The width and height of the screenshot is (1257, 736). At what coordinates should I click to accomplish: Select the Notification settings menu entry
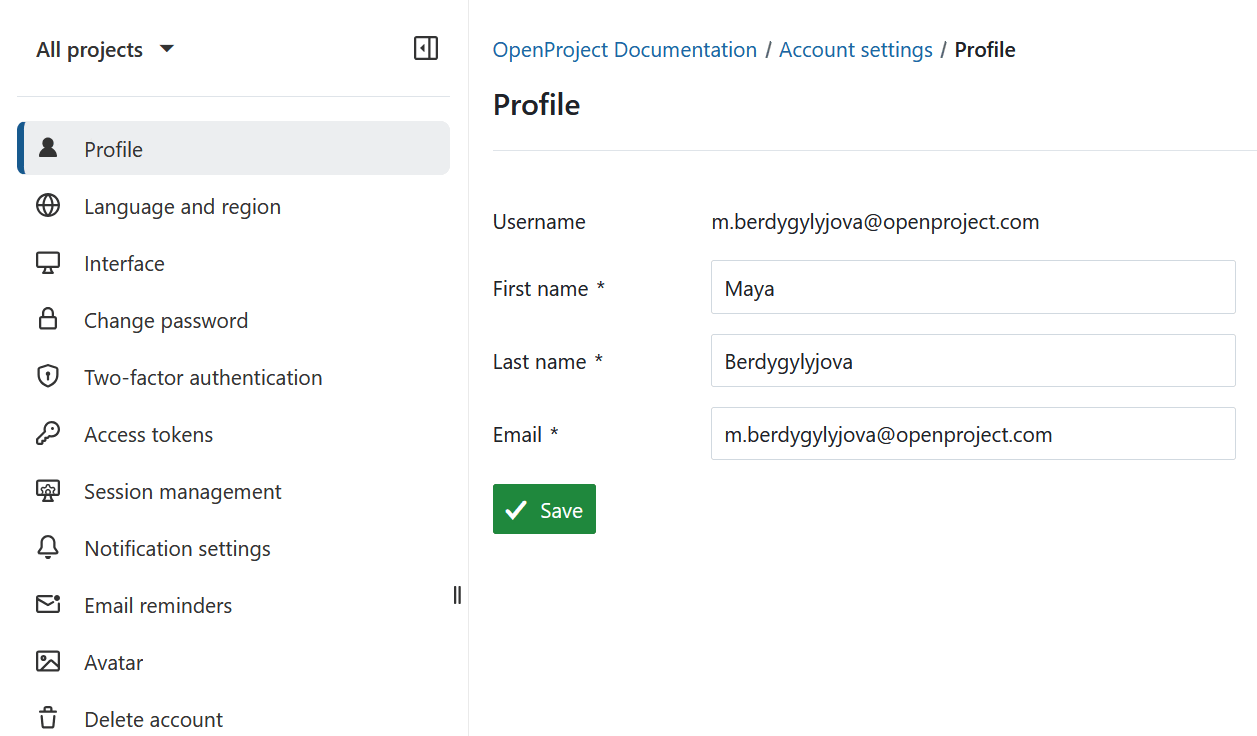pyautogui.click(x=177, y=548)
